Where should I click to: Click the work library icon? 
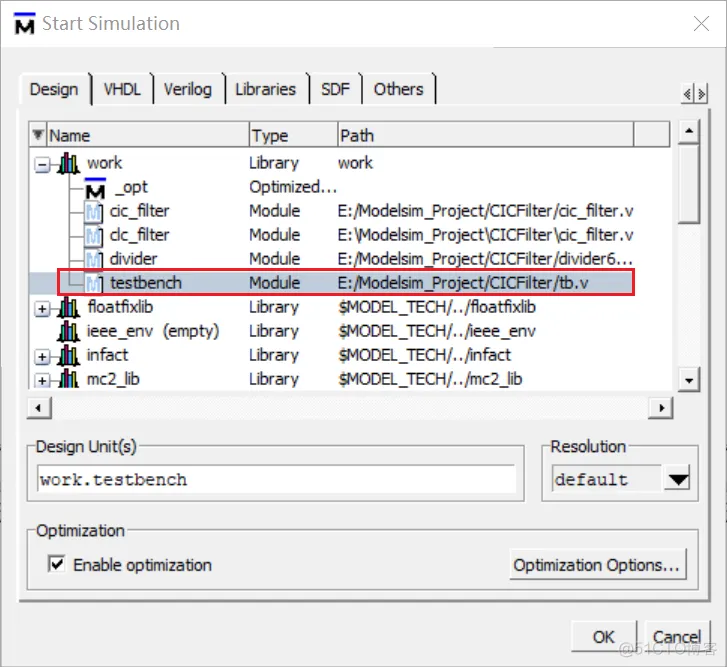pyautogui.click(x=69, y=163)
